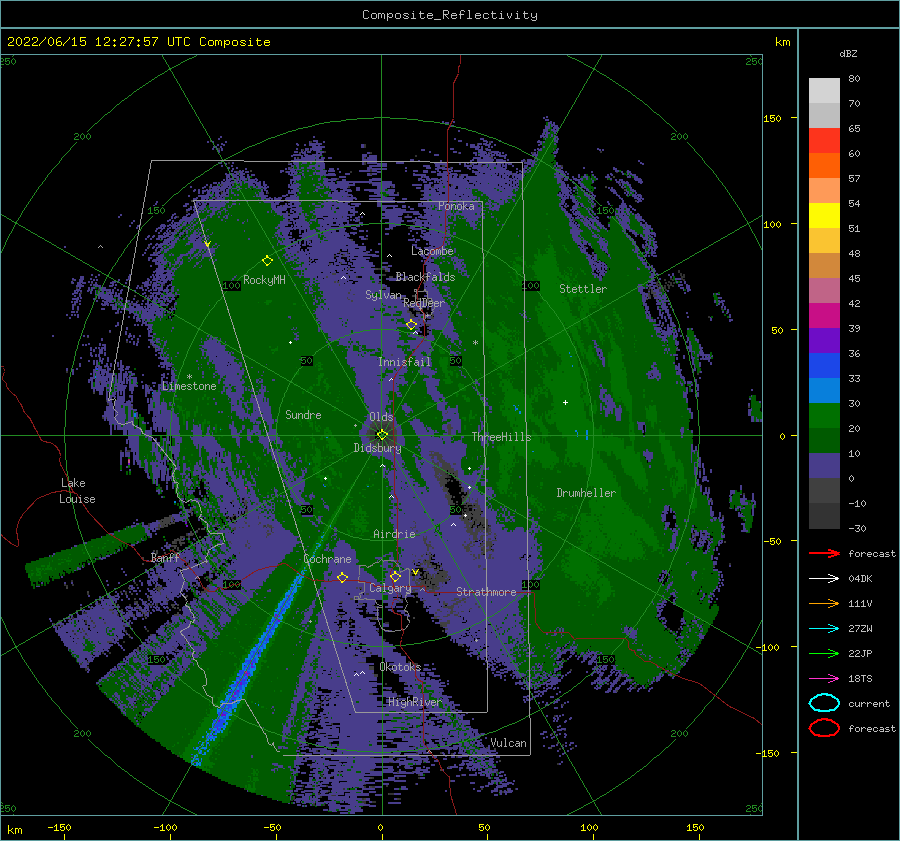Viewport: 900px width, 841px height.
Task: Click the yellow km unit label at top right
Action: pyautogui.click(x=782, y=42)
